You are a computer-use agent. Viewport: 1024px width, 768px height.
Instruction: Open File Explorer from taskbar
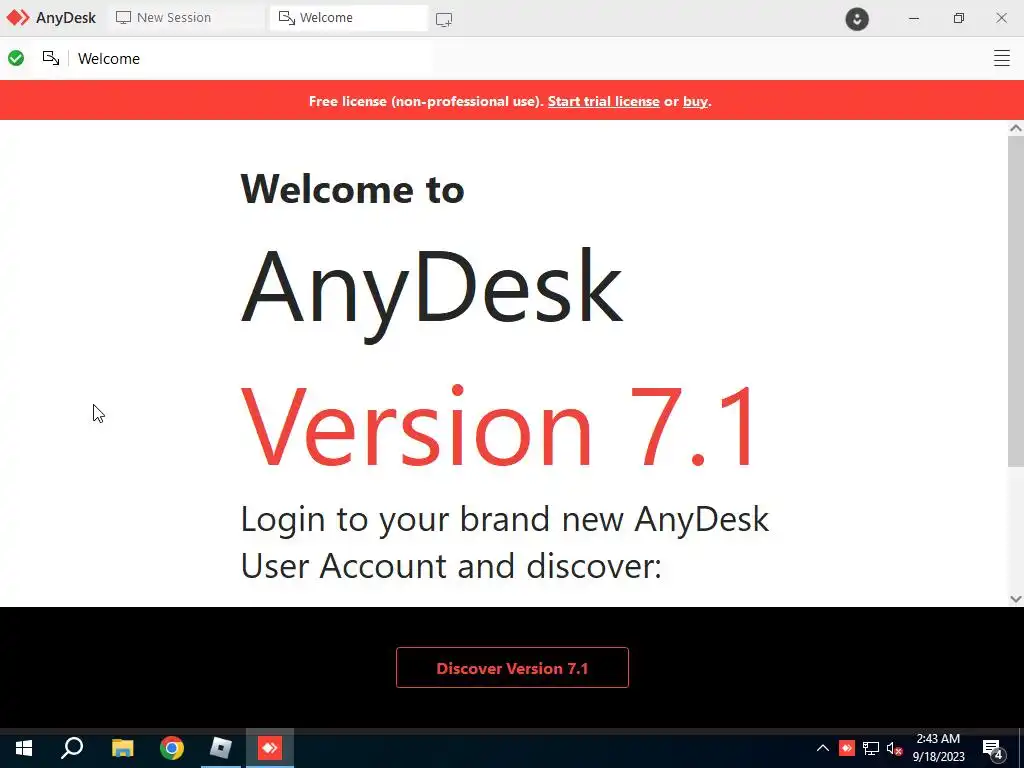click(123, 748)
